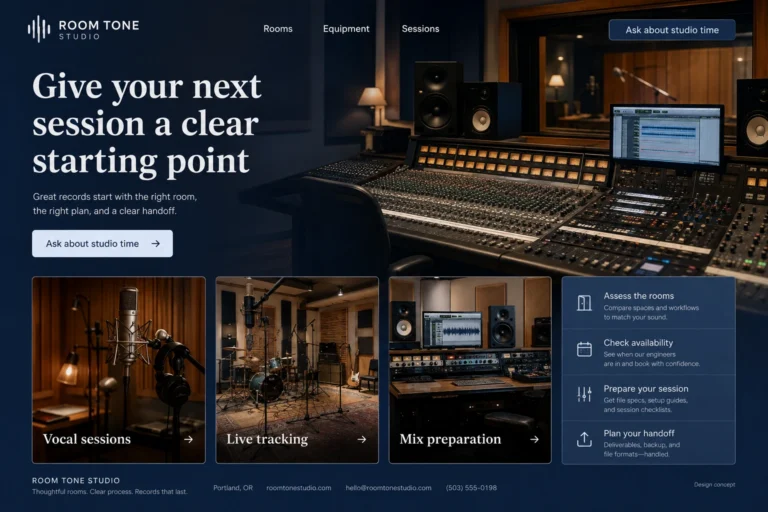Click 'Compare spaces and workflows' description text

click(651, 308)
